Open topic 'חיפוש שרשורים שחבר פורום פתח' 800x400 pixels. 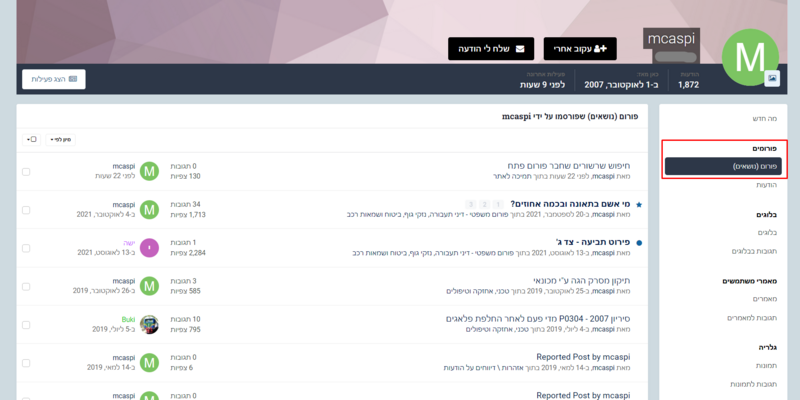(x=569, y=166)
